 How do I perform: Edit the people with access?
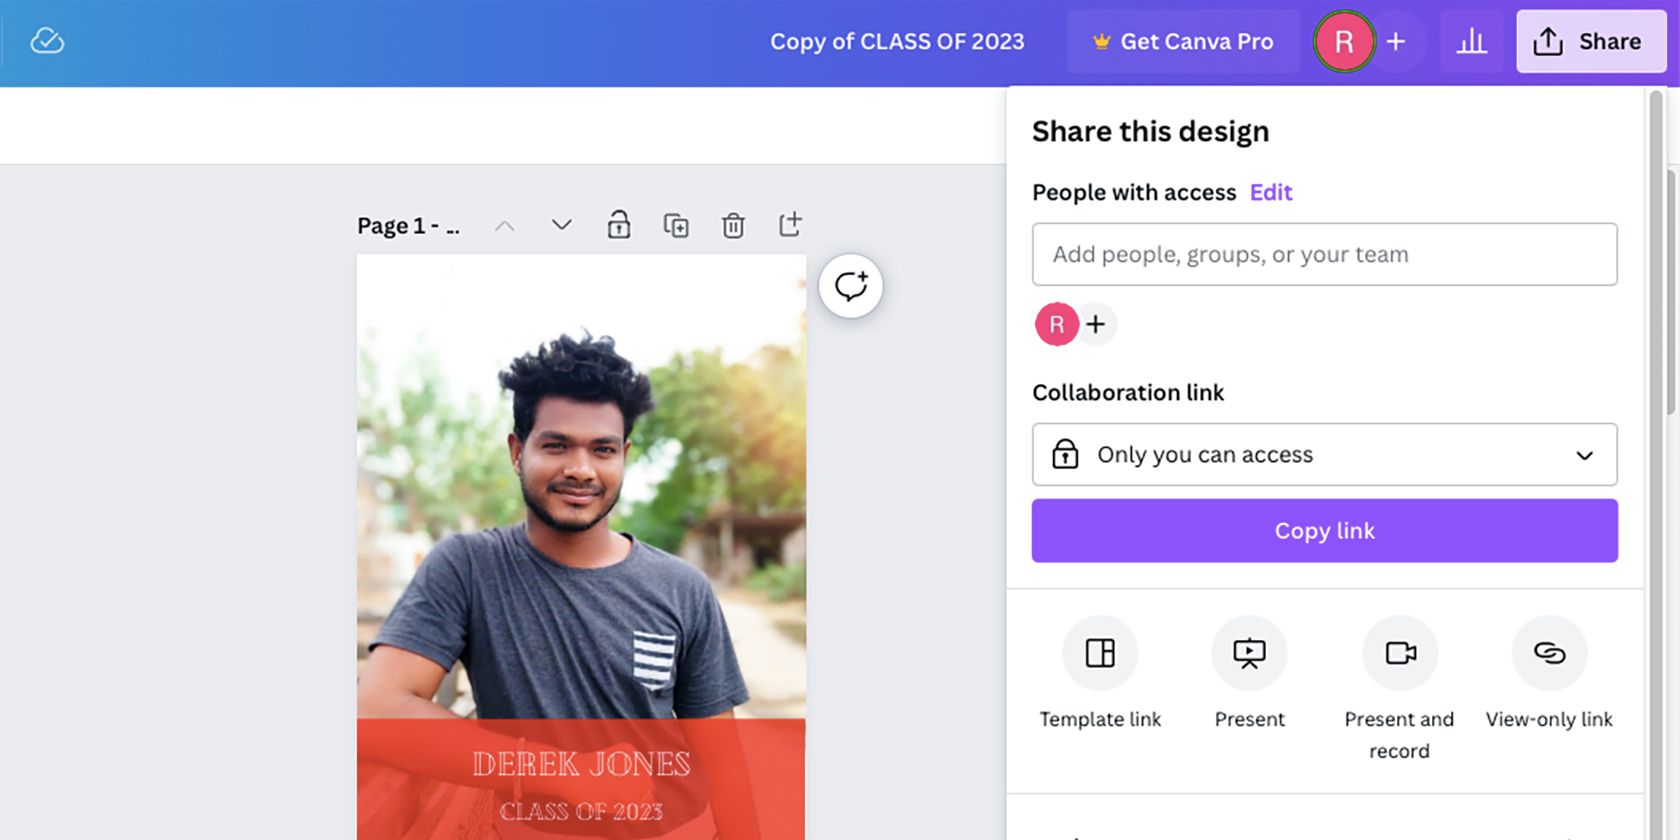click(x=1270, y=192)
